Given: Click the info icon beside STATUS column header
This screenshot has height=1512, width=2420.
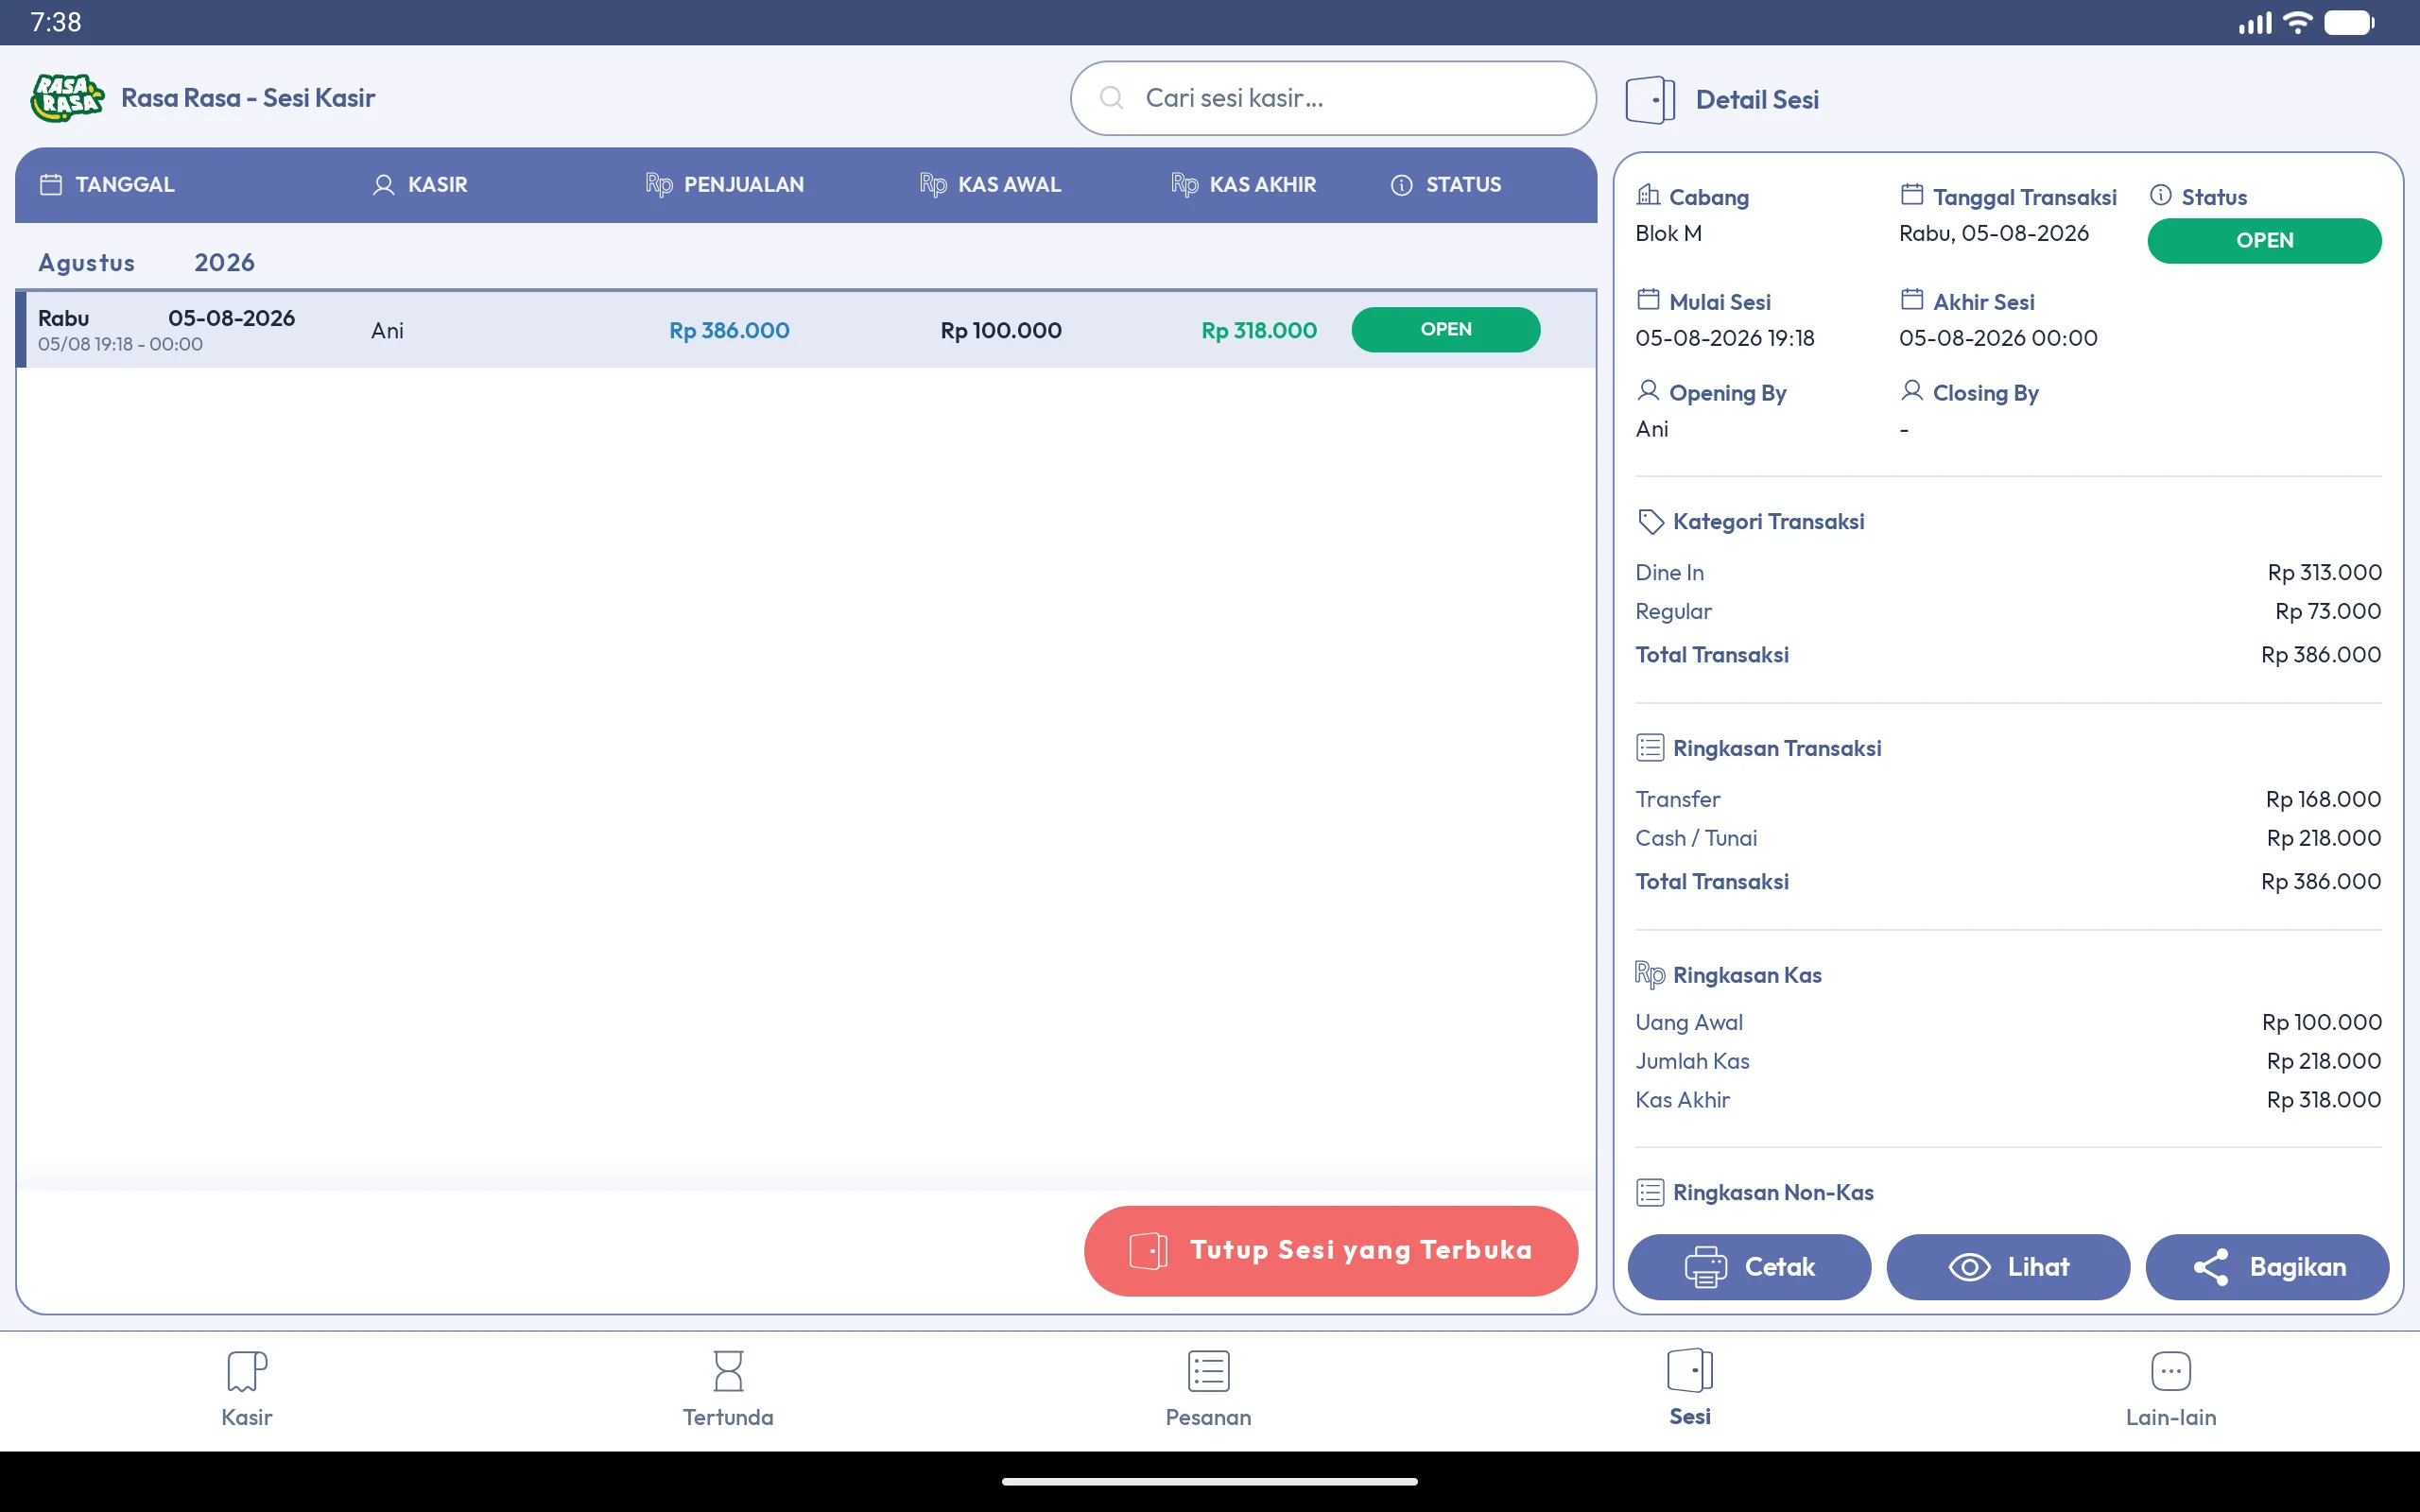Looking at the screenshot, I should tap(1402, 185).
